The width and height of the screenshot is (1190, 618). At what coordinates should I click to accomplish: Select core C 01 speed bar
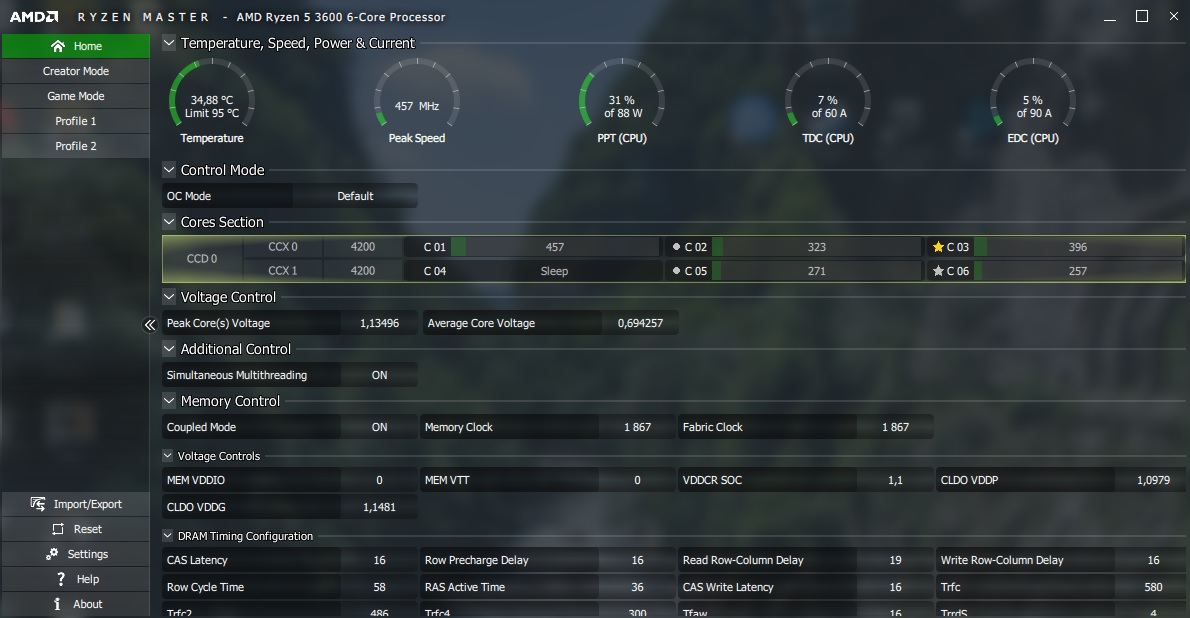point(555,247)
